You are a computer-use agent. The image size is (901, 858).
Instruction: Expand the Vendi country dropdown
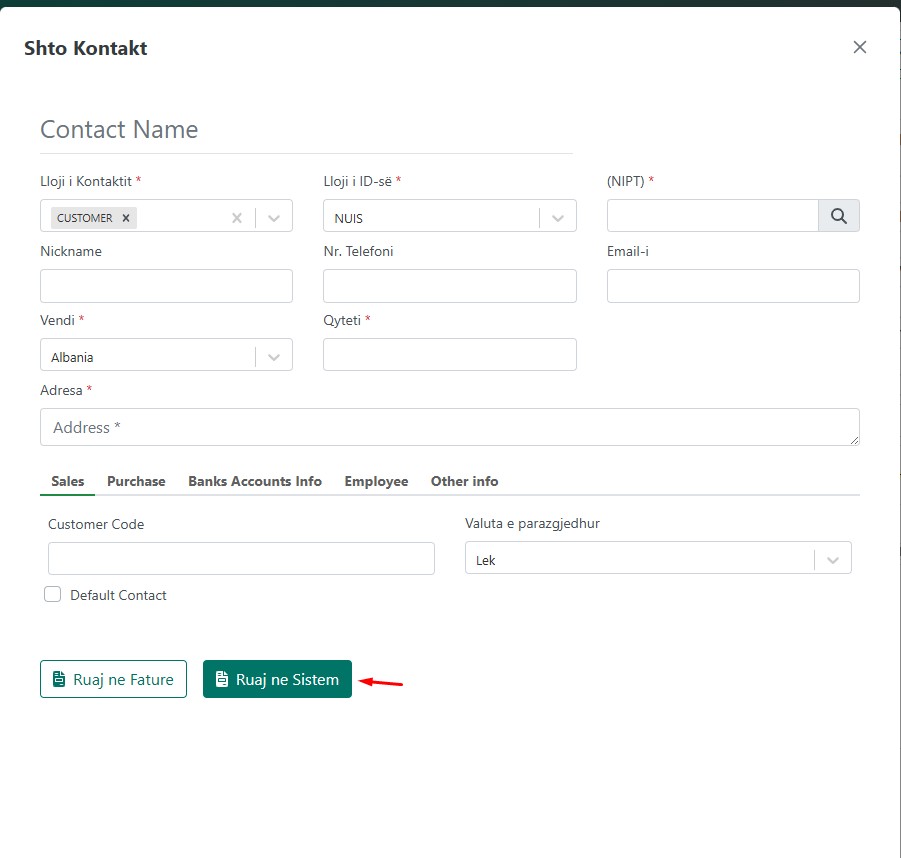coord(274,357)
